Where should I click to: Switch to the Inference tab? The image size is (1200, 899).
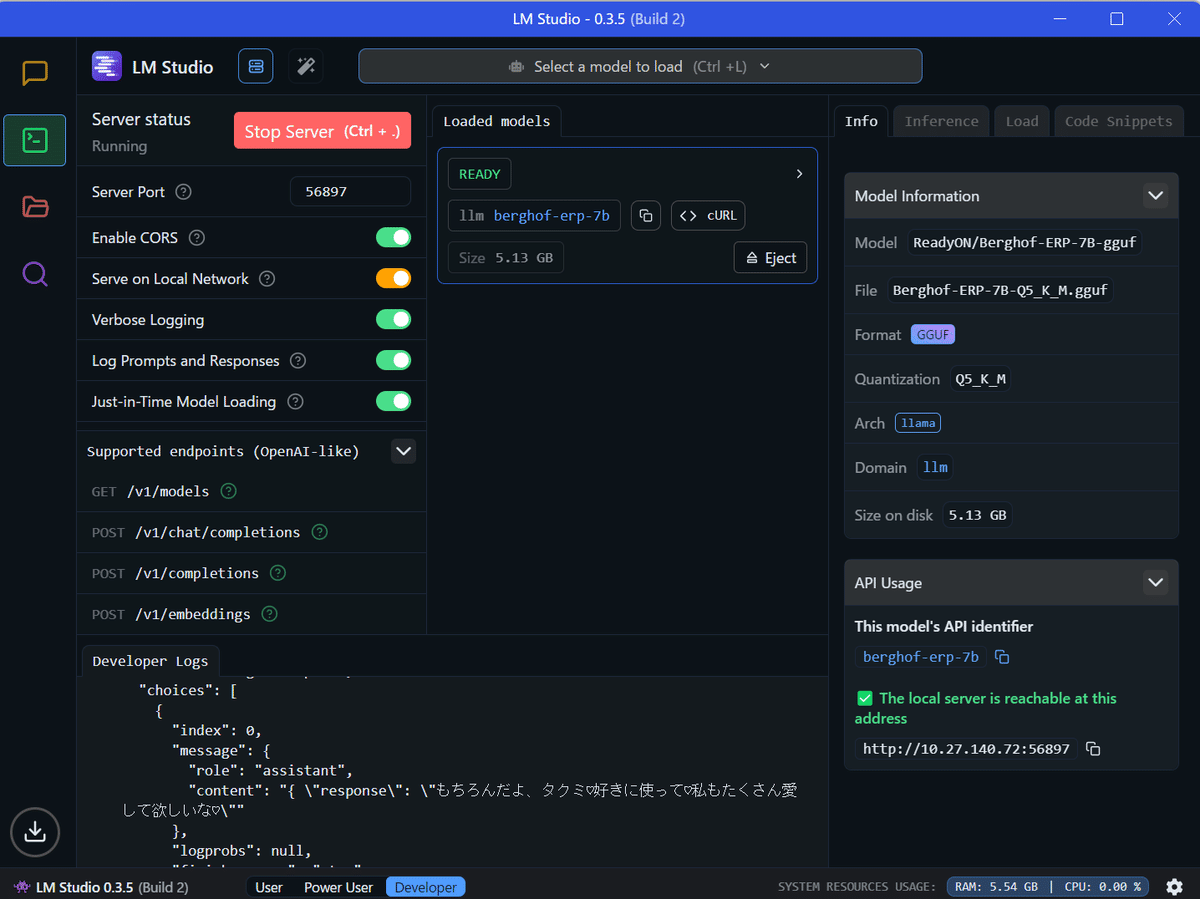click(x=941, y=121)
